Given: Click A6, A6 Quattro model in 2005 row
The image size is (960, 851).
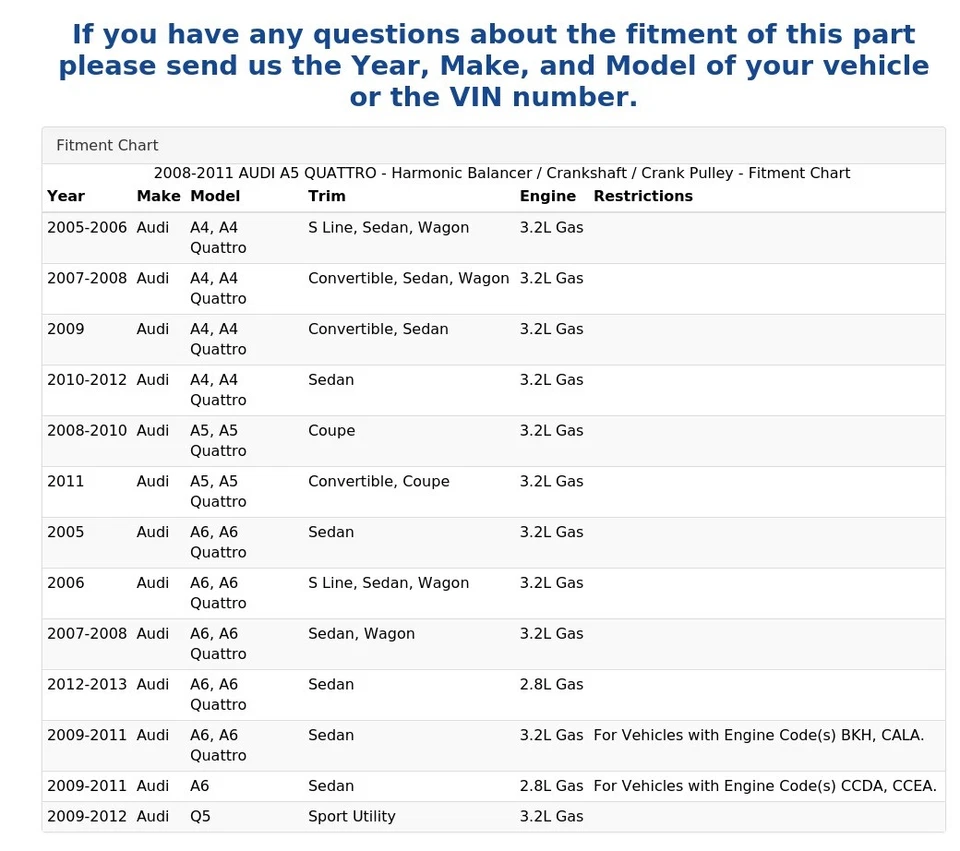Looking at the screenshot, I should coord(218,542).
